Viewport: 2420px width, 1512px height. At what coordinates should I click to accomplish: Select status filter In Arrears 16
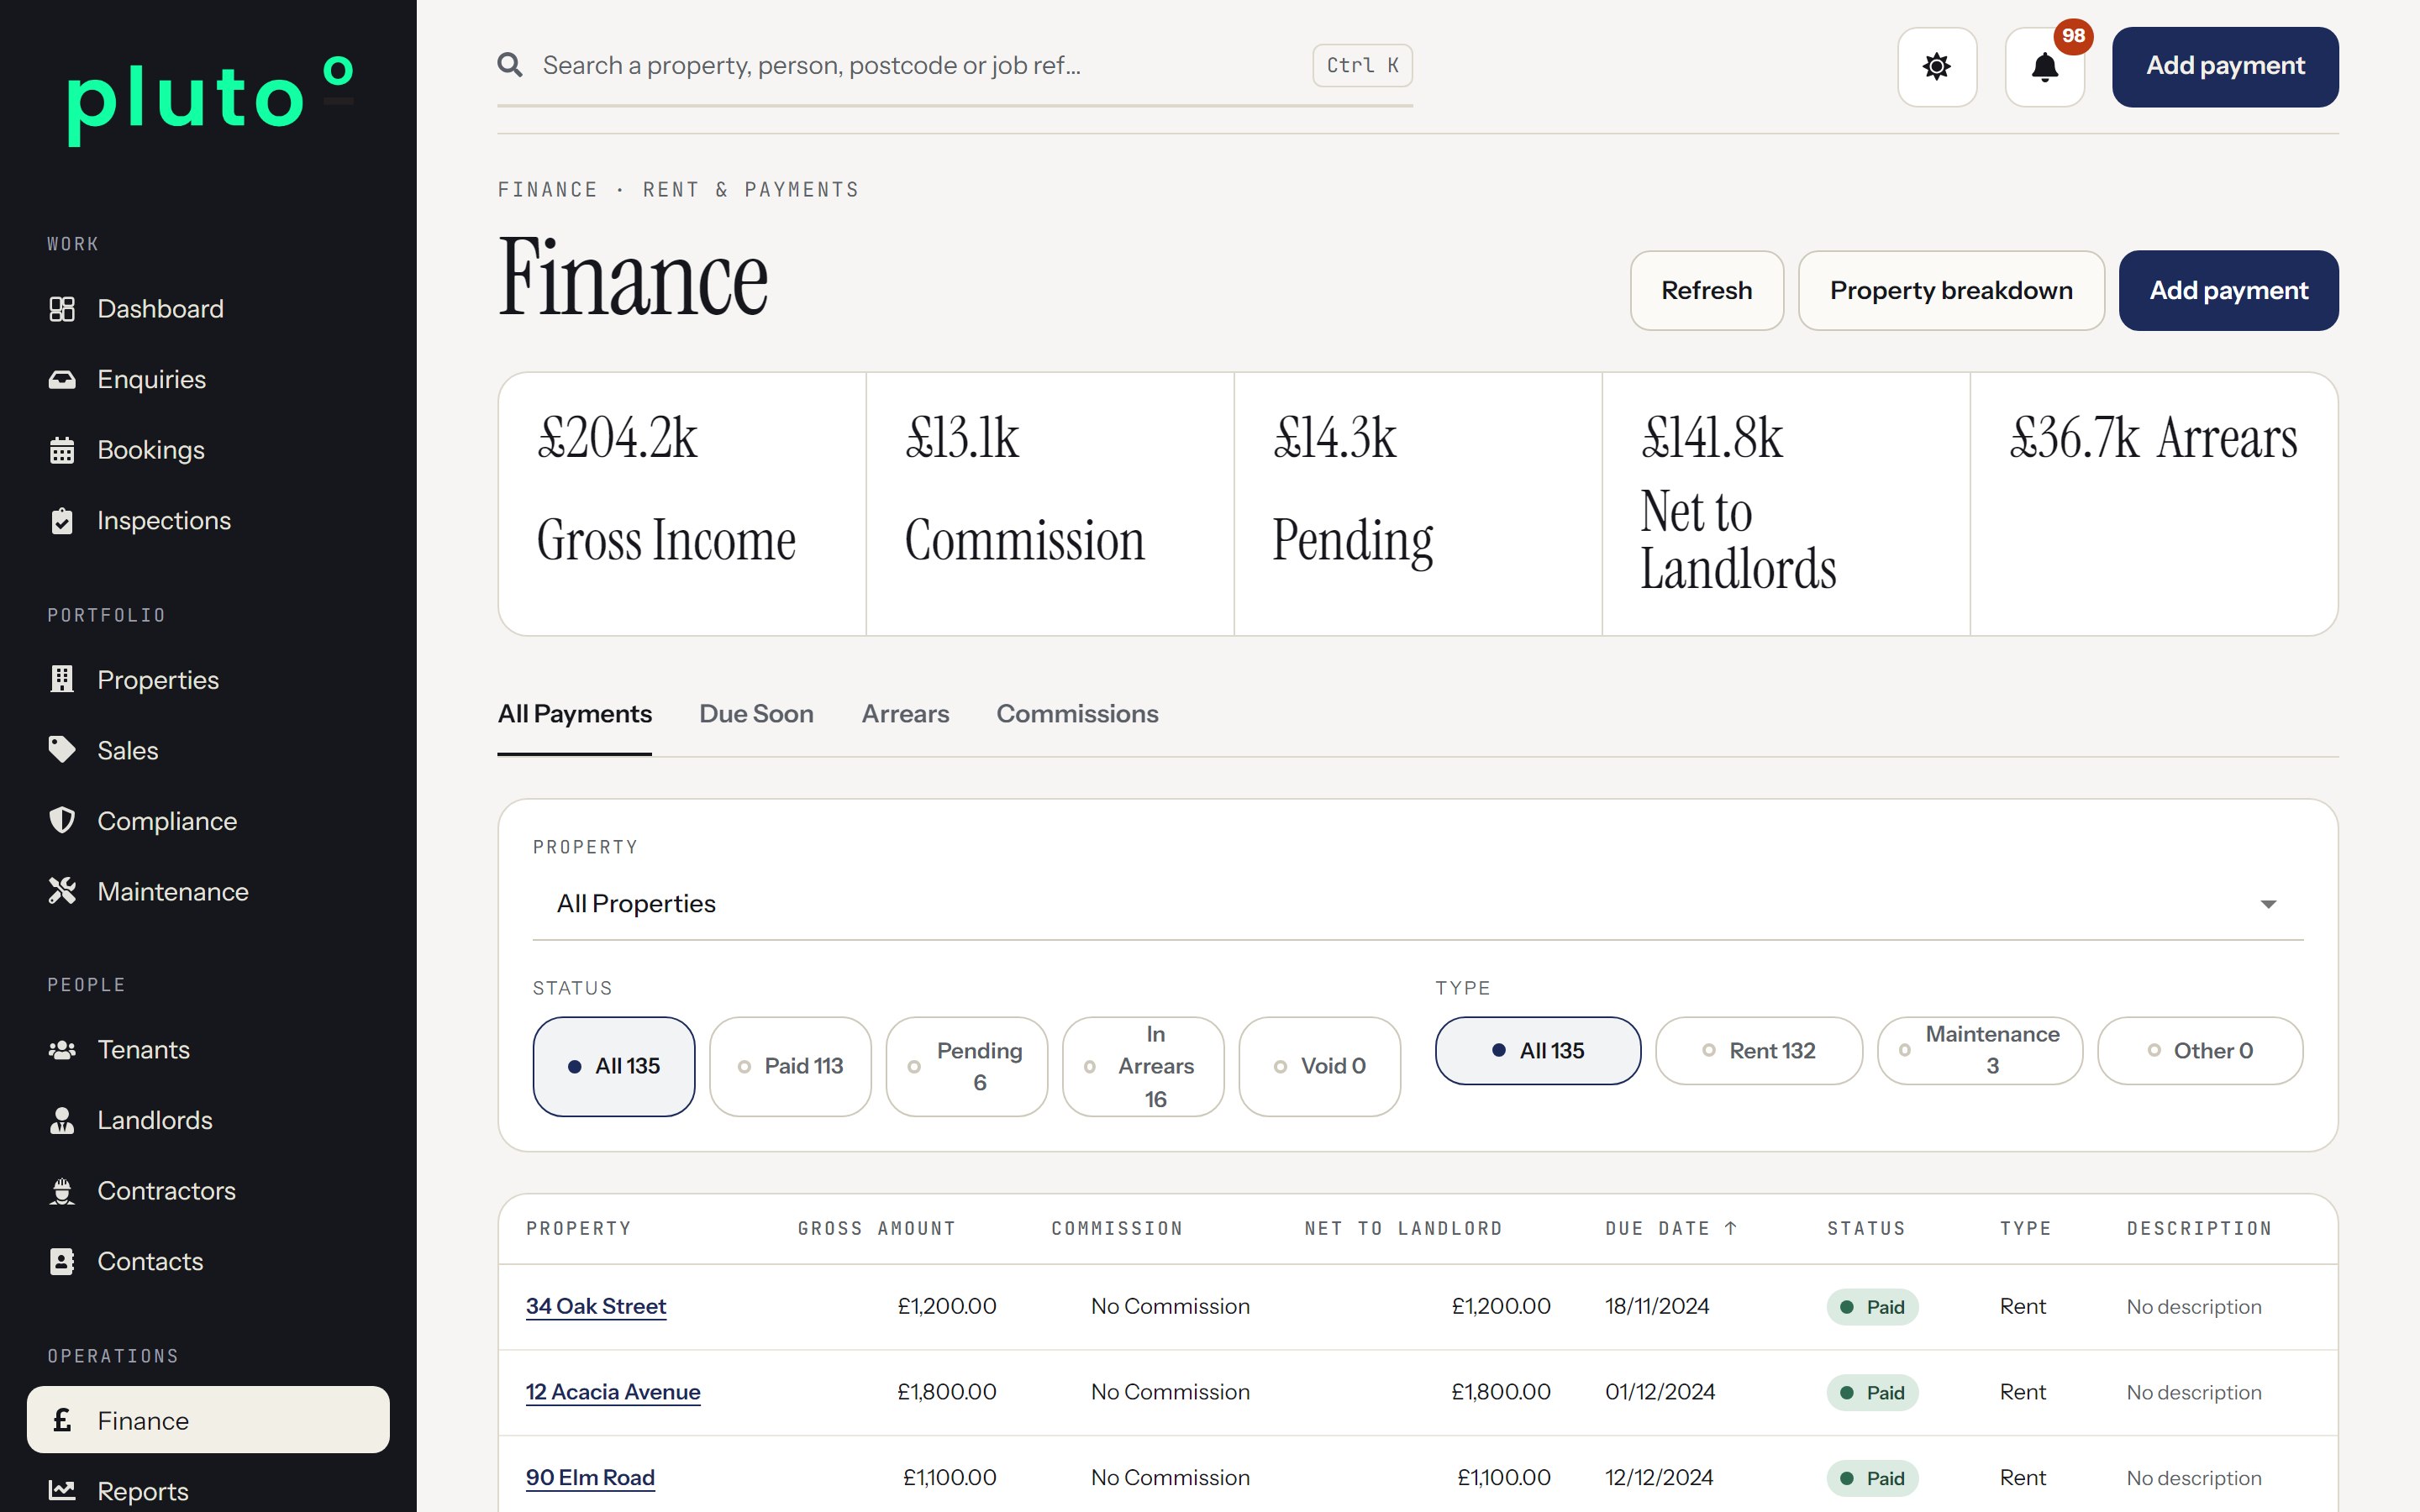coord(1143,1066)
